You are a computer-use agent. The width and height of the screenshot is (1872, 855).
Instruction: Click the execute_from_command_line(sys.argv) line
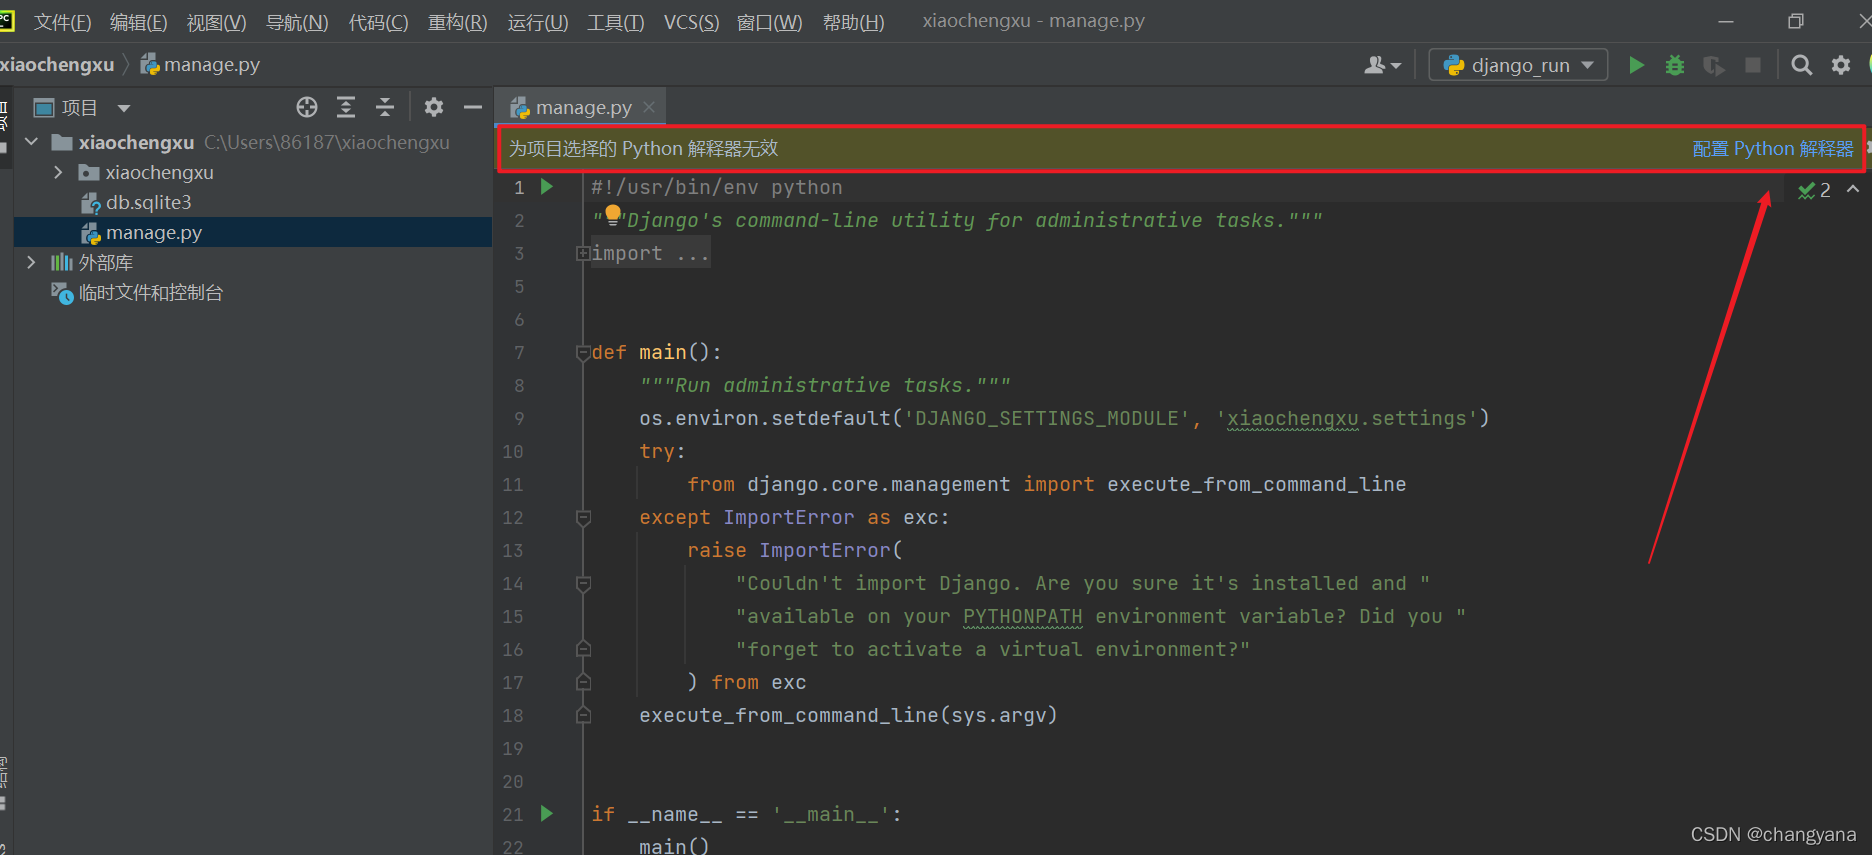click(x=848, y=716)
